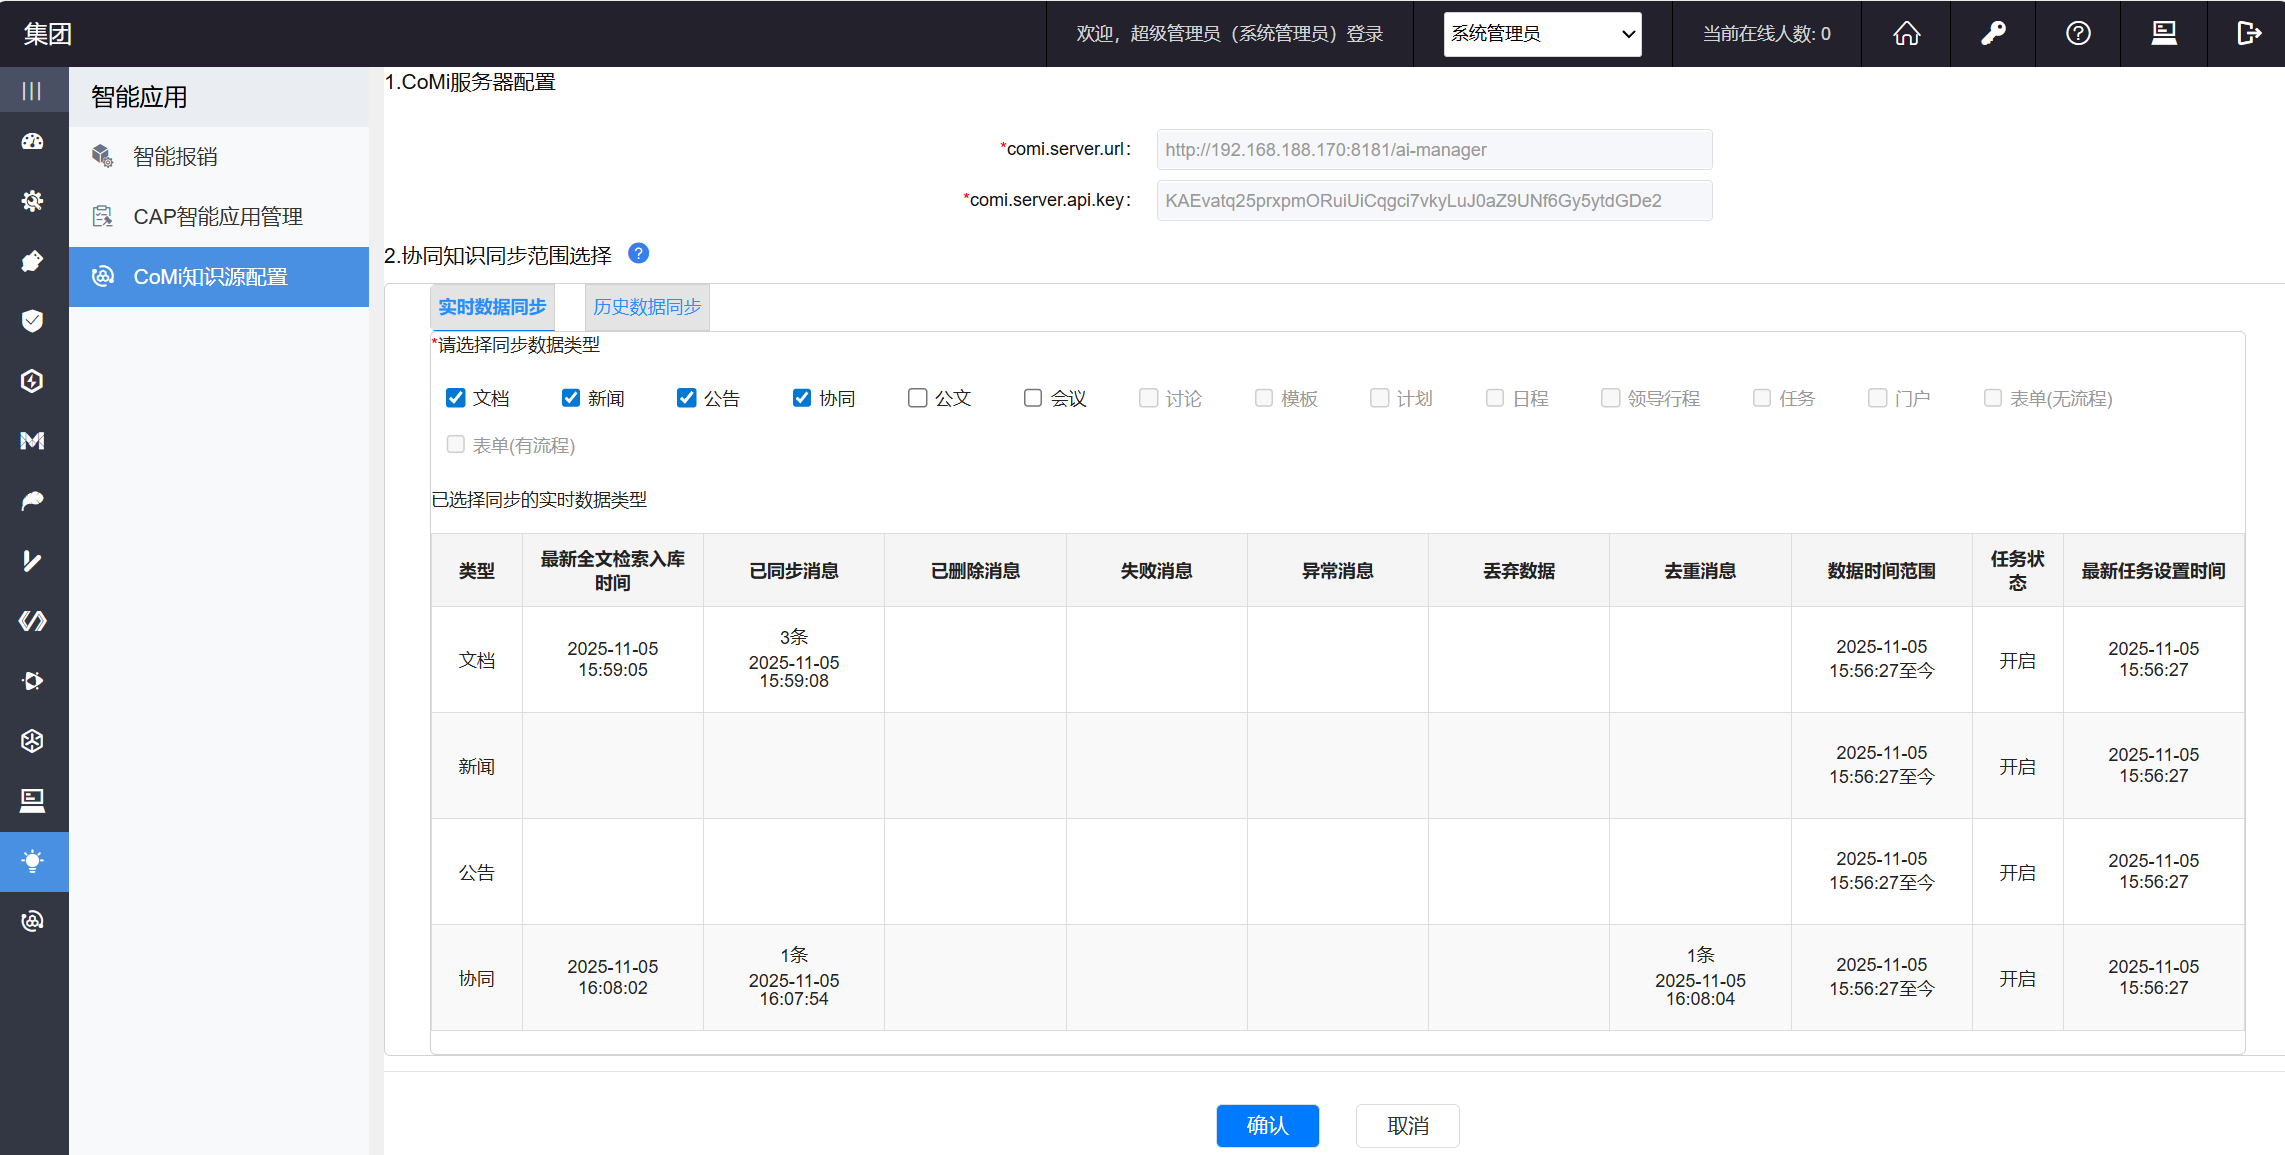The width and height of the screenshot is (2285, 1155).
Task: Open CAP智能应用管理 menu item
Action: point(218,217)
